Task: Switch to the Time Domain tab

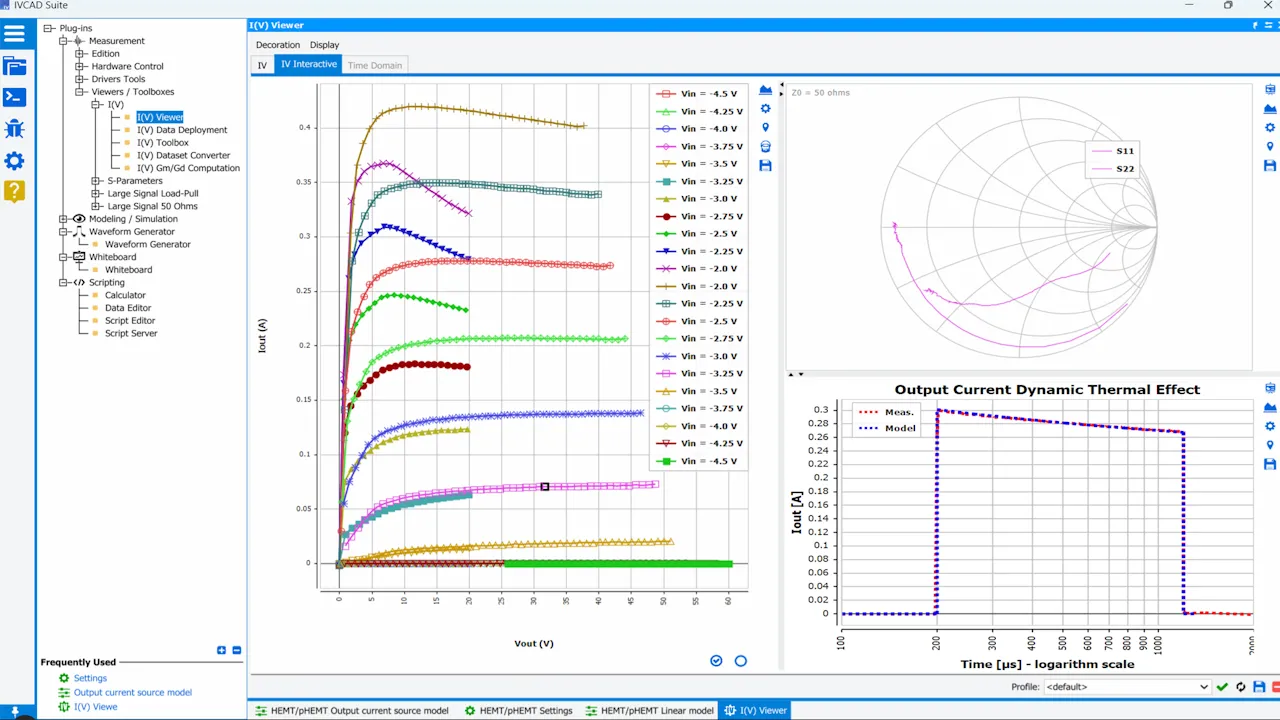Action: coord(374,64)
